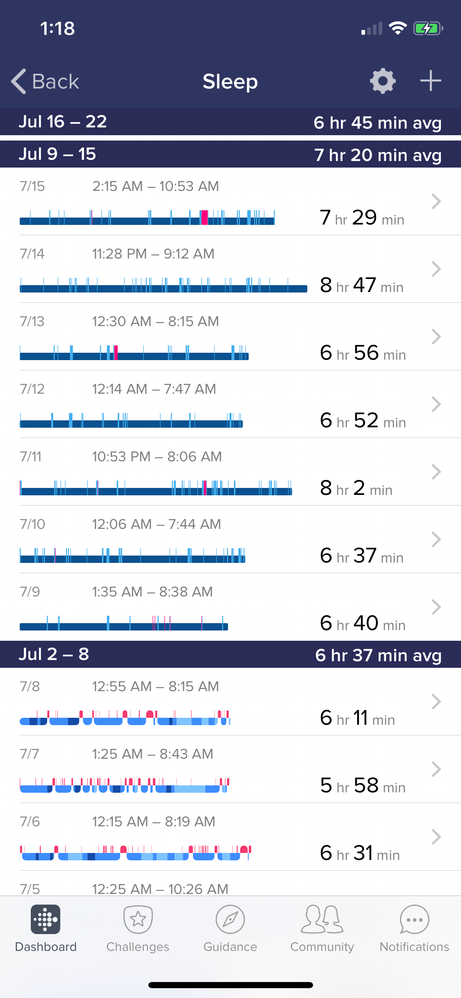Expand 7/14 sleep entry chevron
Image resolution: width=461 pixels, height=998 pixels.
(436, 269)
